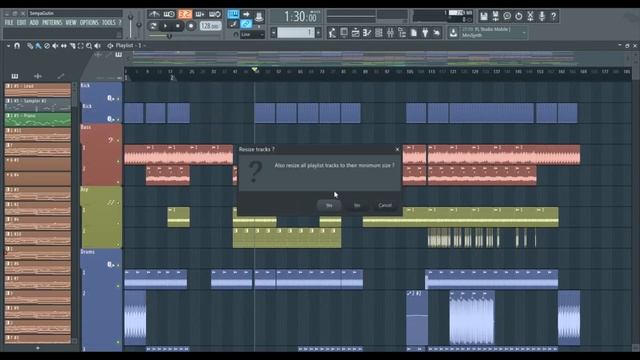Stop playback with the Stop button

[x=178, y=26]
